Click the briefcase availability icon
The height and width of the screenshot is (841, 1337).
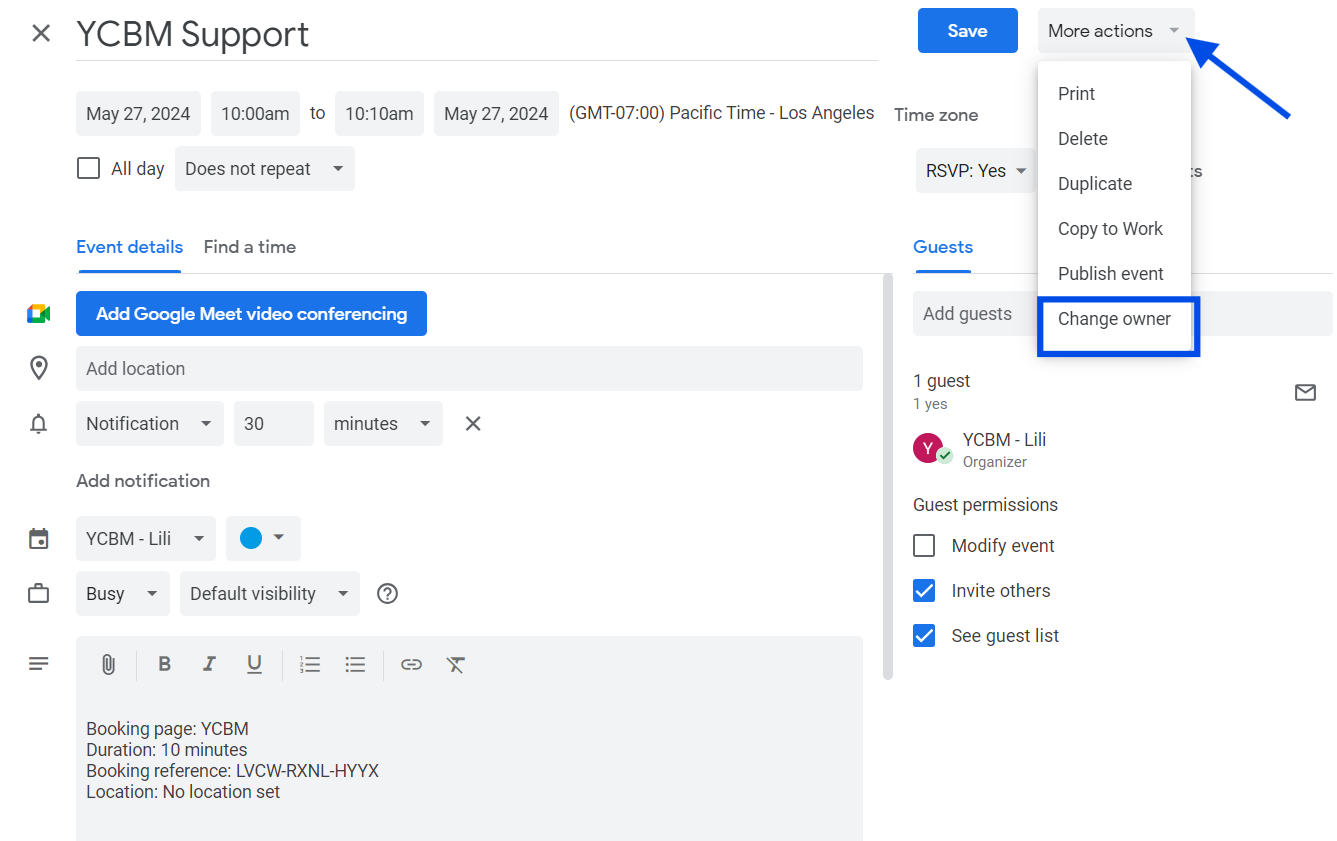39,594
